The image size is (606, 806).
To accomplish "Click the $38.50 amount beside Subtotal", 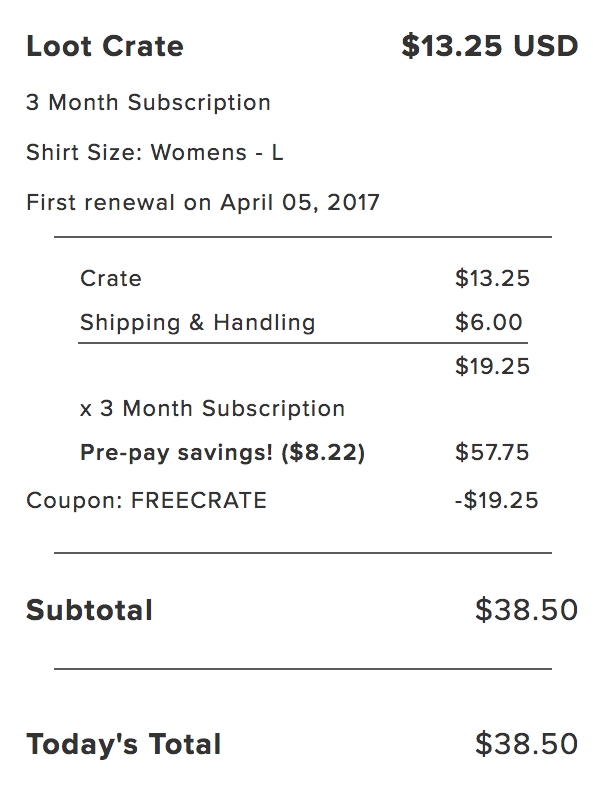I will 526,611.
